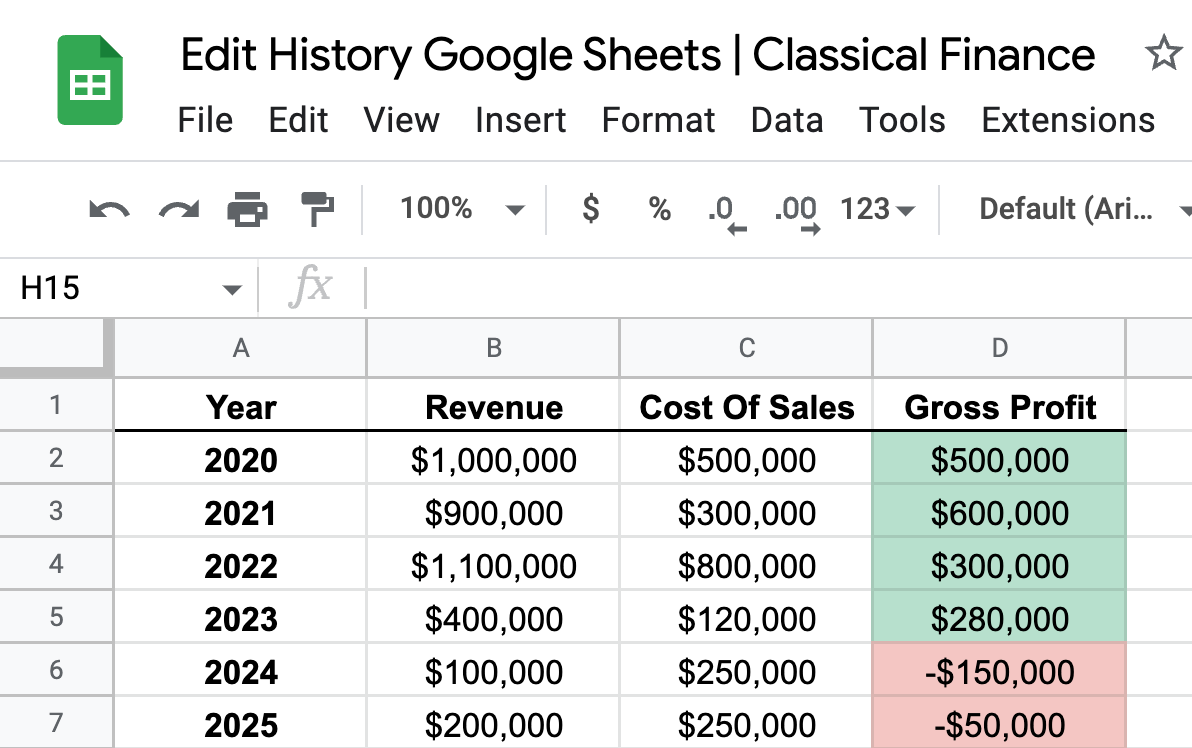
Task: Open the Format menu
Action: pos(658,120)
